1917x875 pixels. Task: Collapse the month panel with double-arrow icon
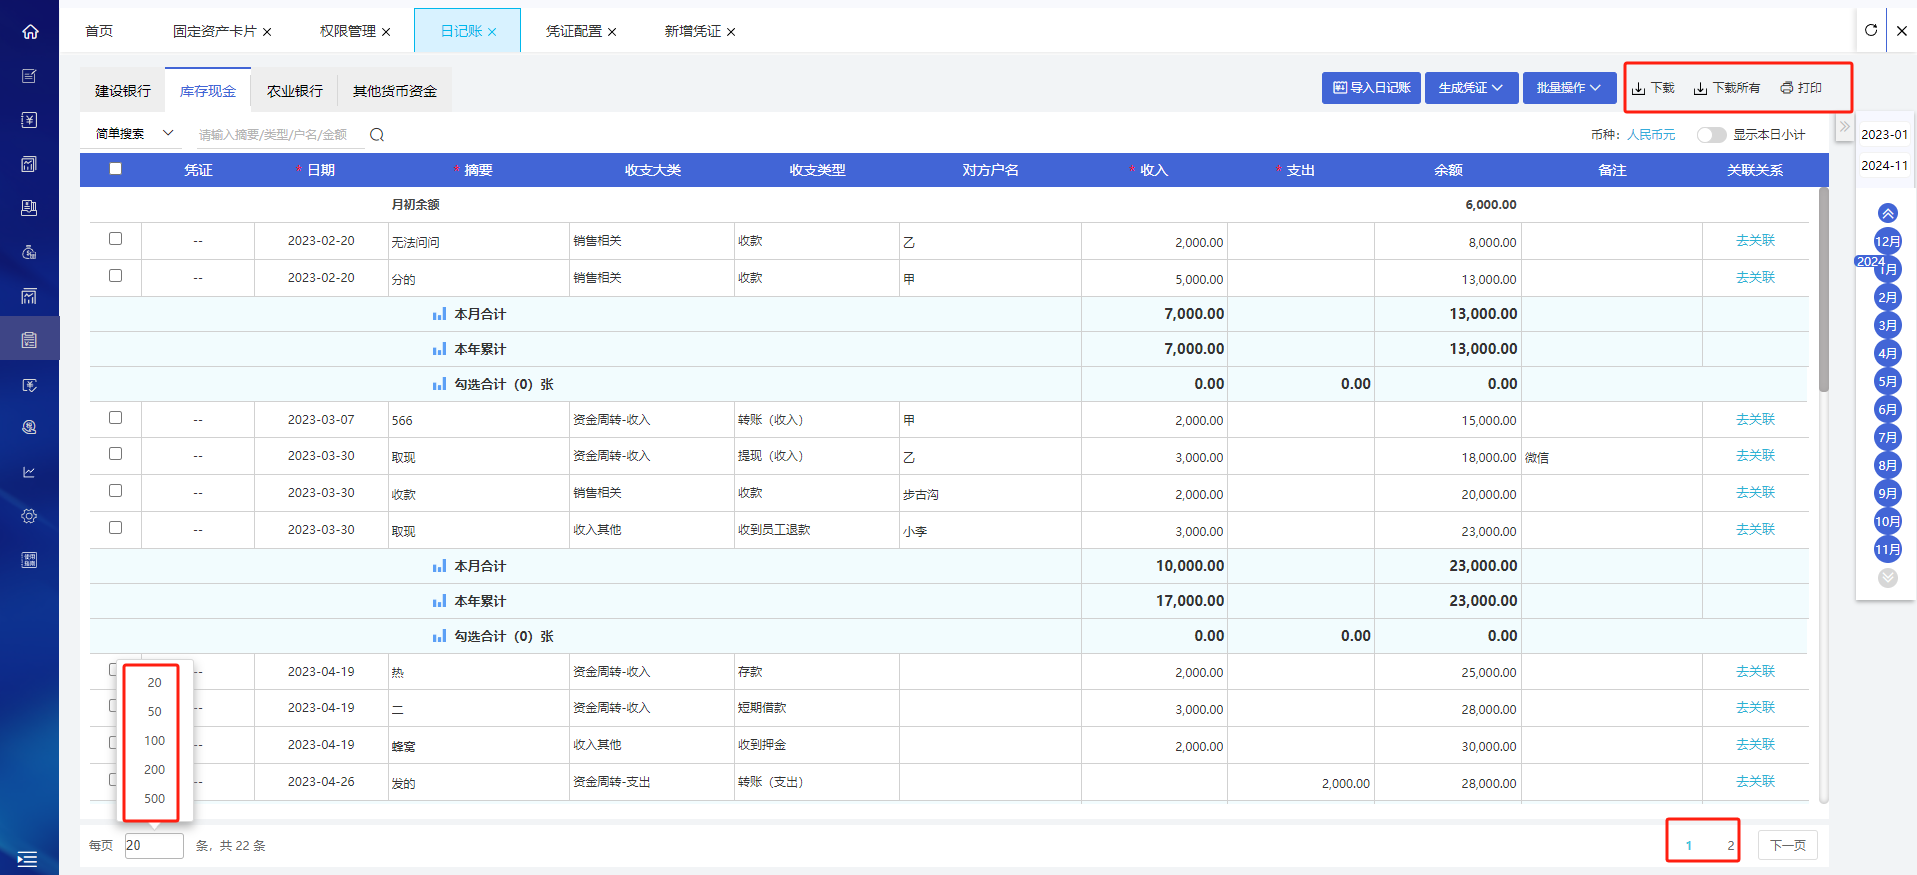click(x=1845, y=127)
